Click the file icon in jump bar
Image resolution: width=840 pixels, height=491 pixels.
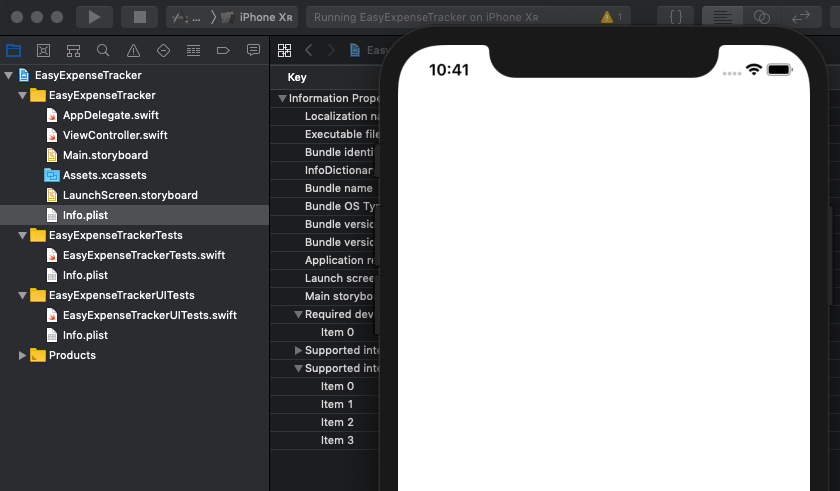(x=355, y=50)
